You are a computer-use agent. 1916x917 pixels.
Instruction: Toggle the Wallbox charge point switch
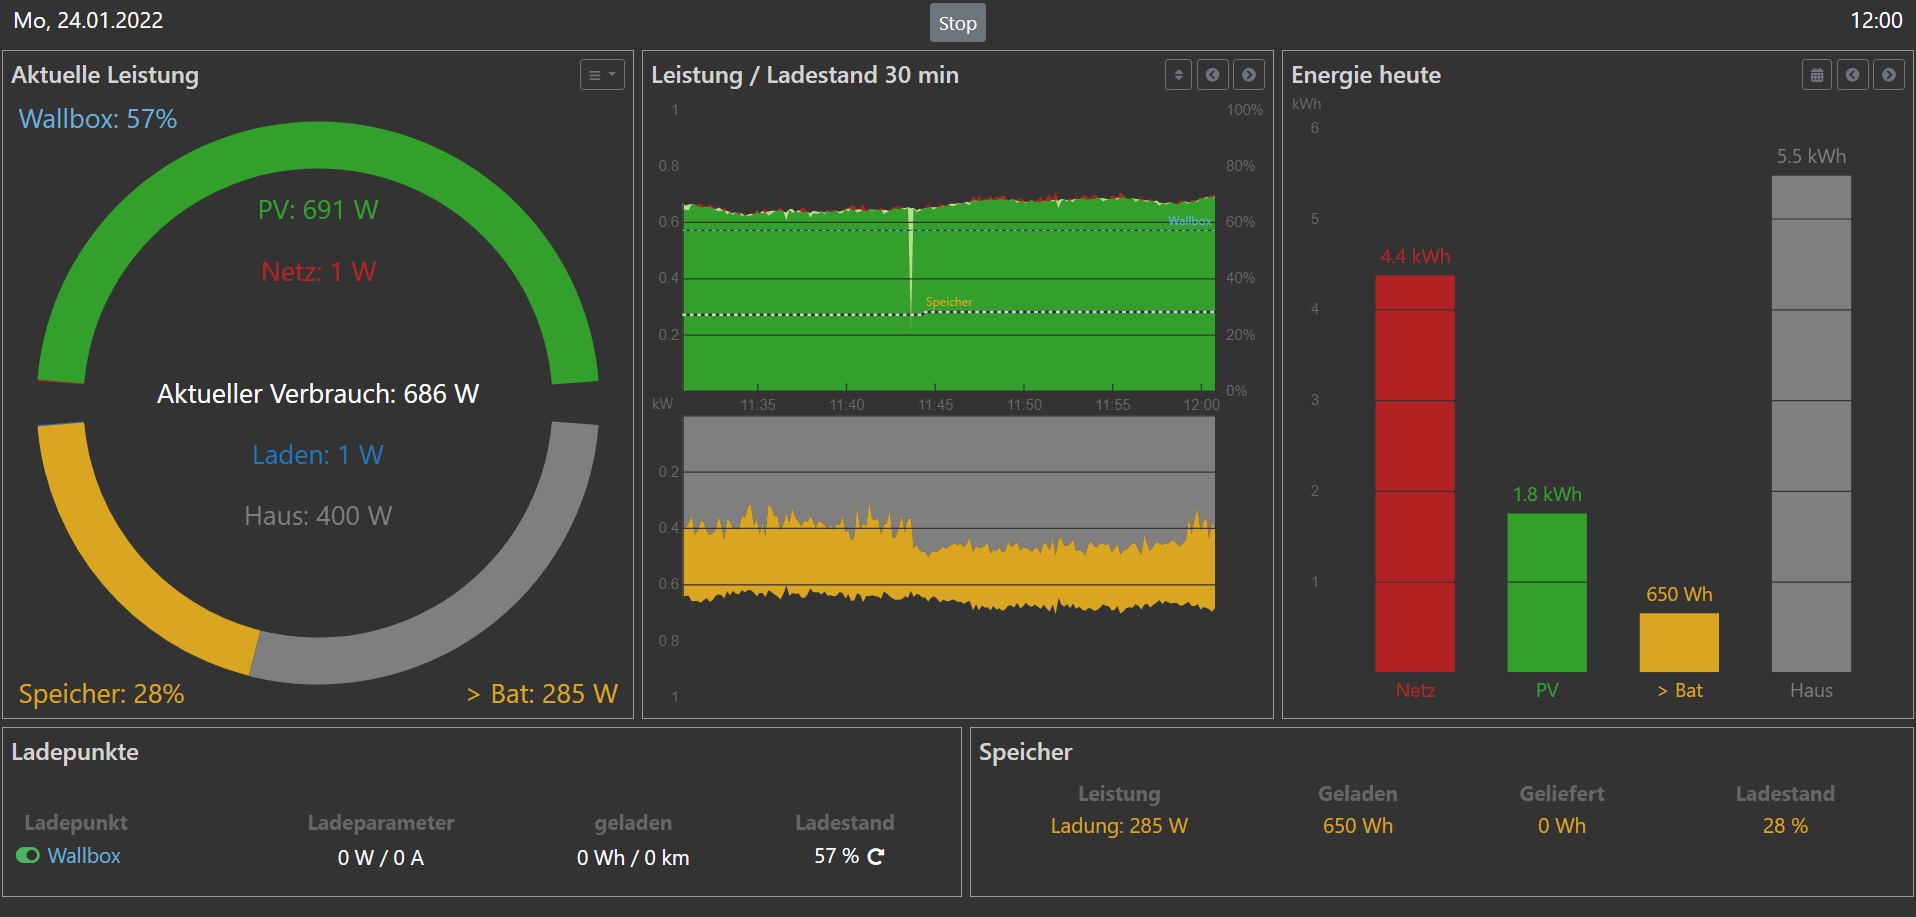coord(28,856)
